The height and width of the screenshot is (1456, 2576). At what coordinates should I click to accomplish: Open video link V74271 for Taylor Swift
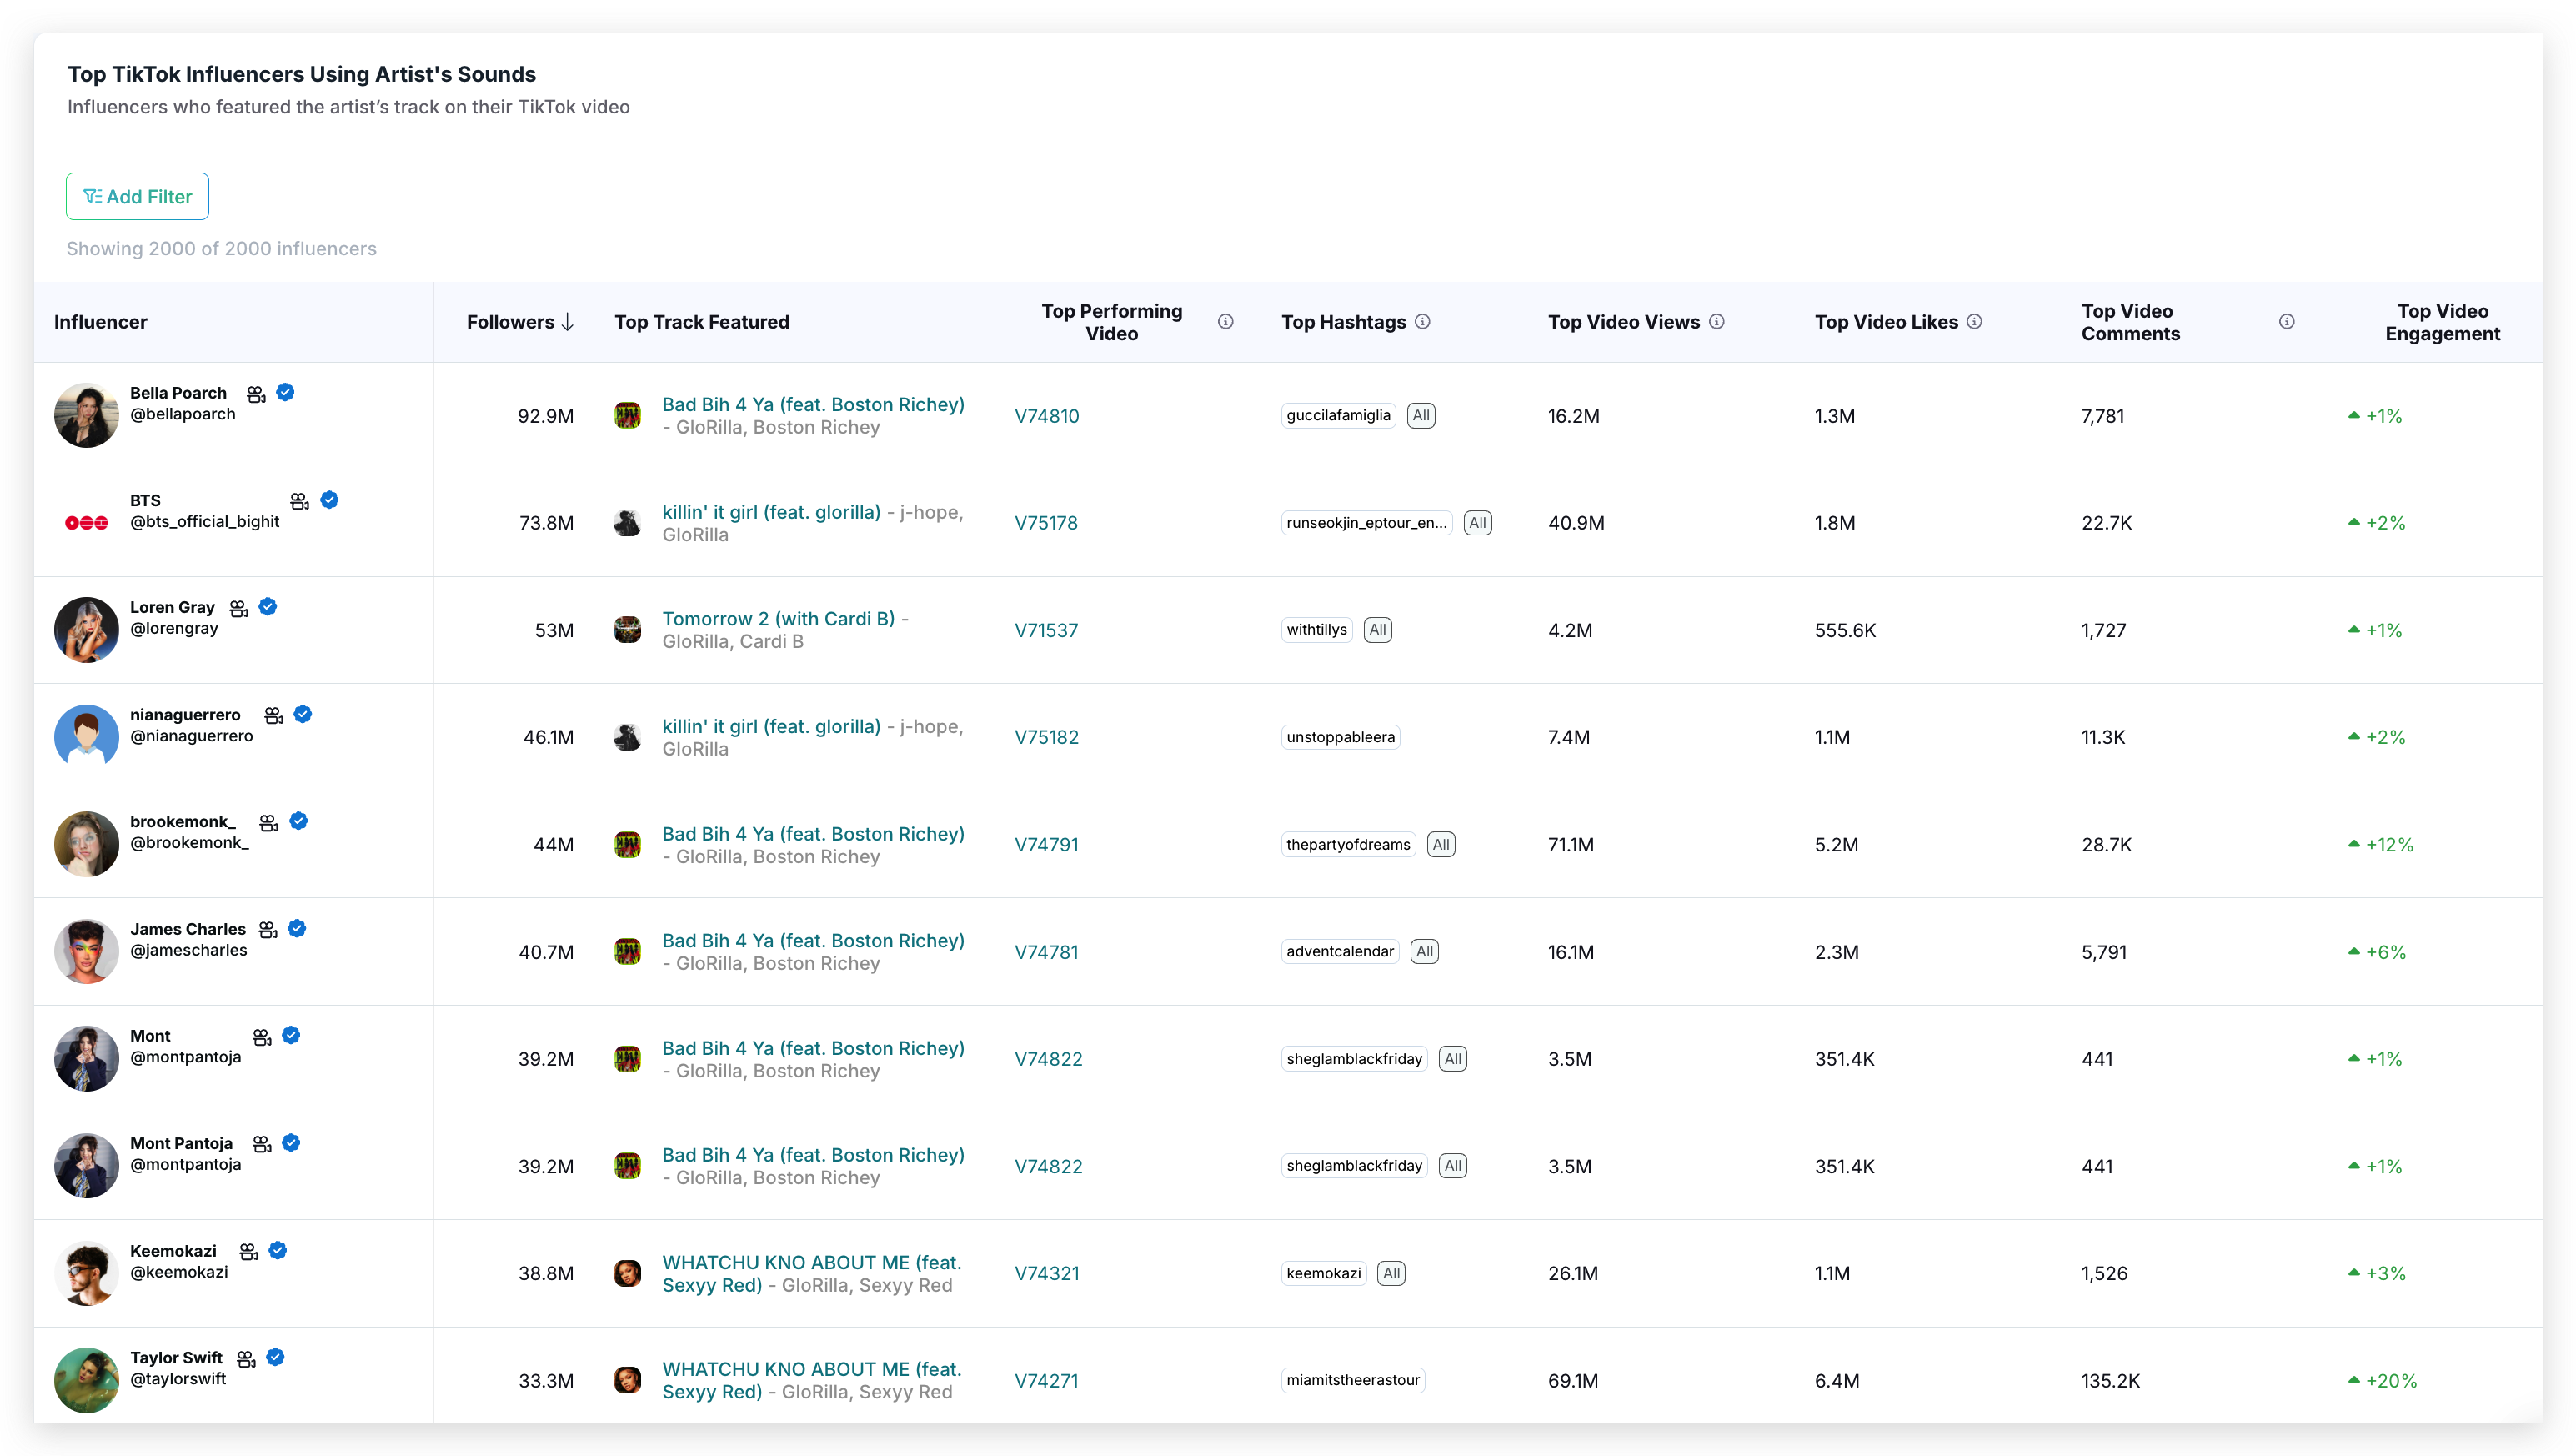click(1046, 1380)
